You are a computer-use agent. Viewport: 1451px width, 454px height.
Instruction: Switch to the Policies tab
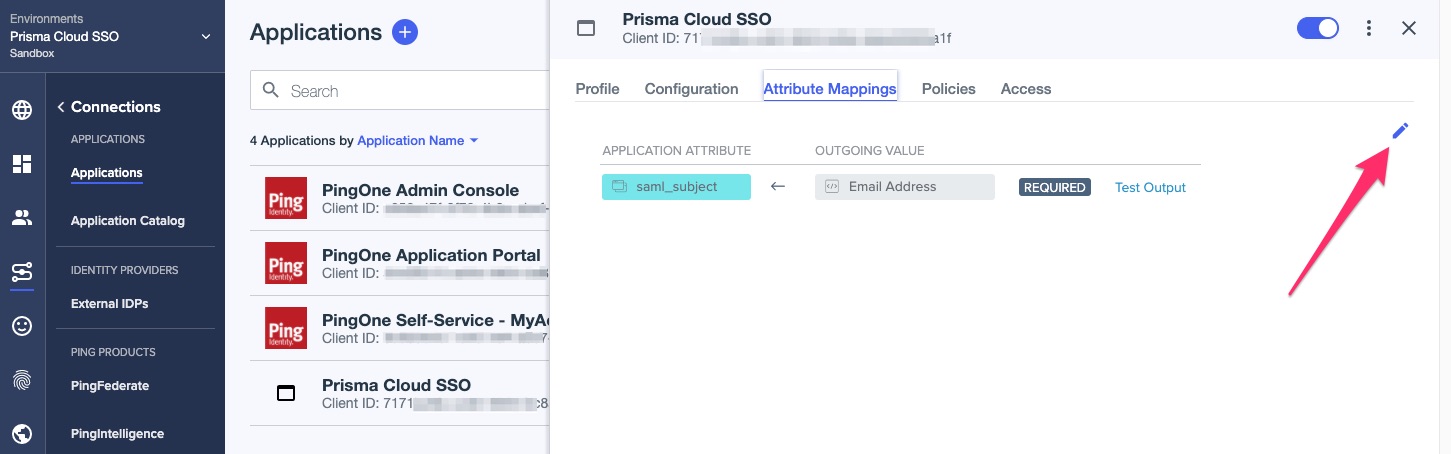[948, 89]
